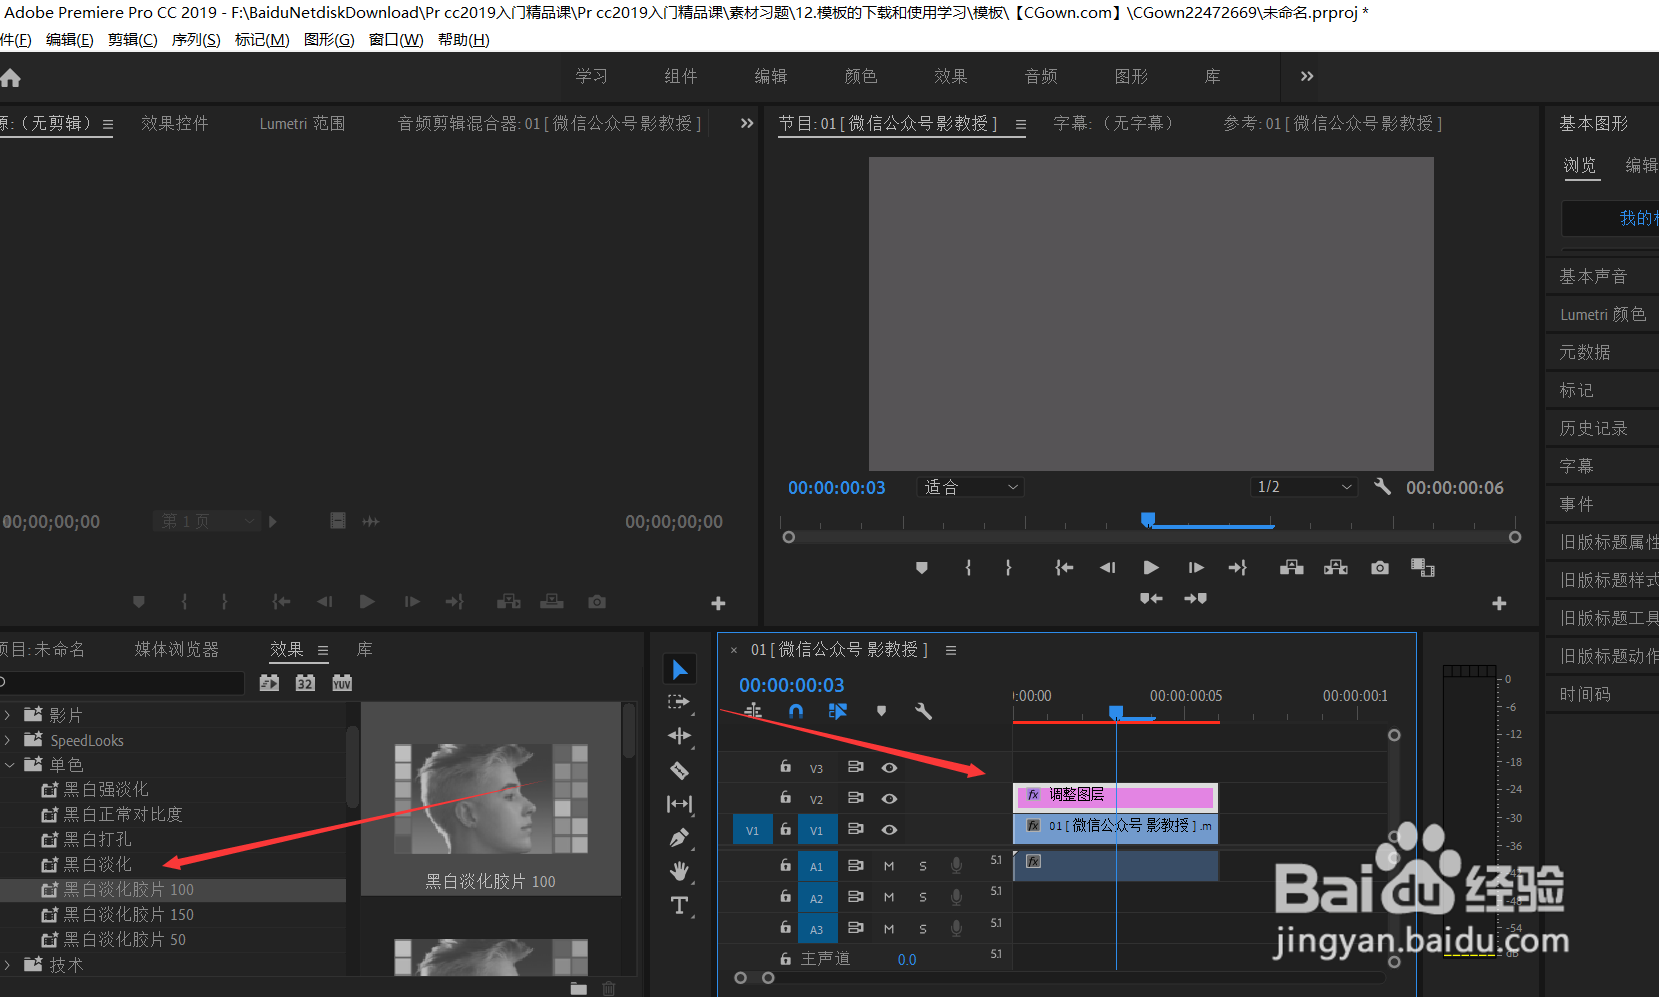The width and height of the screenshot is (1659, 997).
Task: Show more workspaces overflow arrows
Action: click(1307, 76)
